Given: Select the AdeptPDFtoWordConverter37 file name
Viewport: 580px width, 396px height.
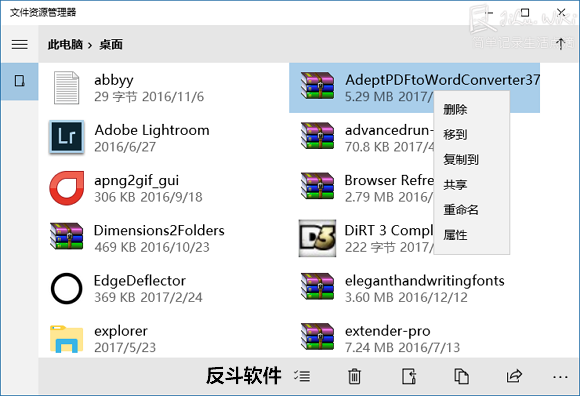Looking at the screenshot, I should [442, 80].
